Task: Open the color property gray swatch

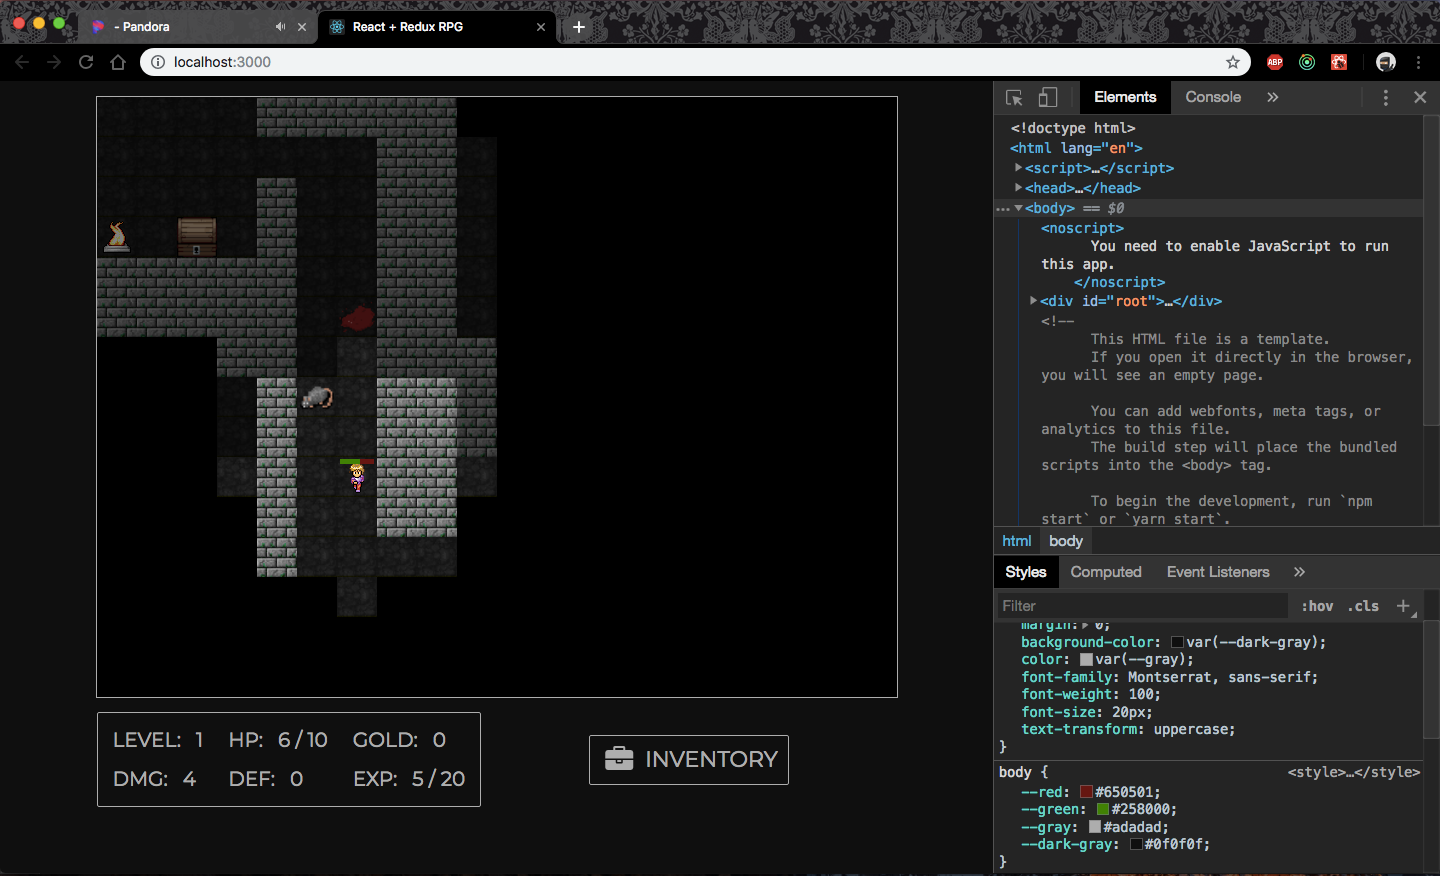Action: (1086, 660)
